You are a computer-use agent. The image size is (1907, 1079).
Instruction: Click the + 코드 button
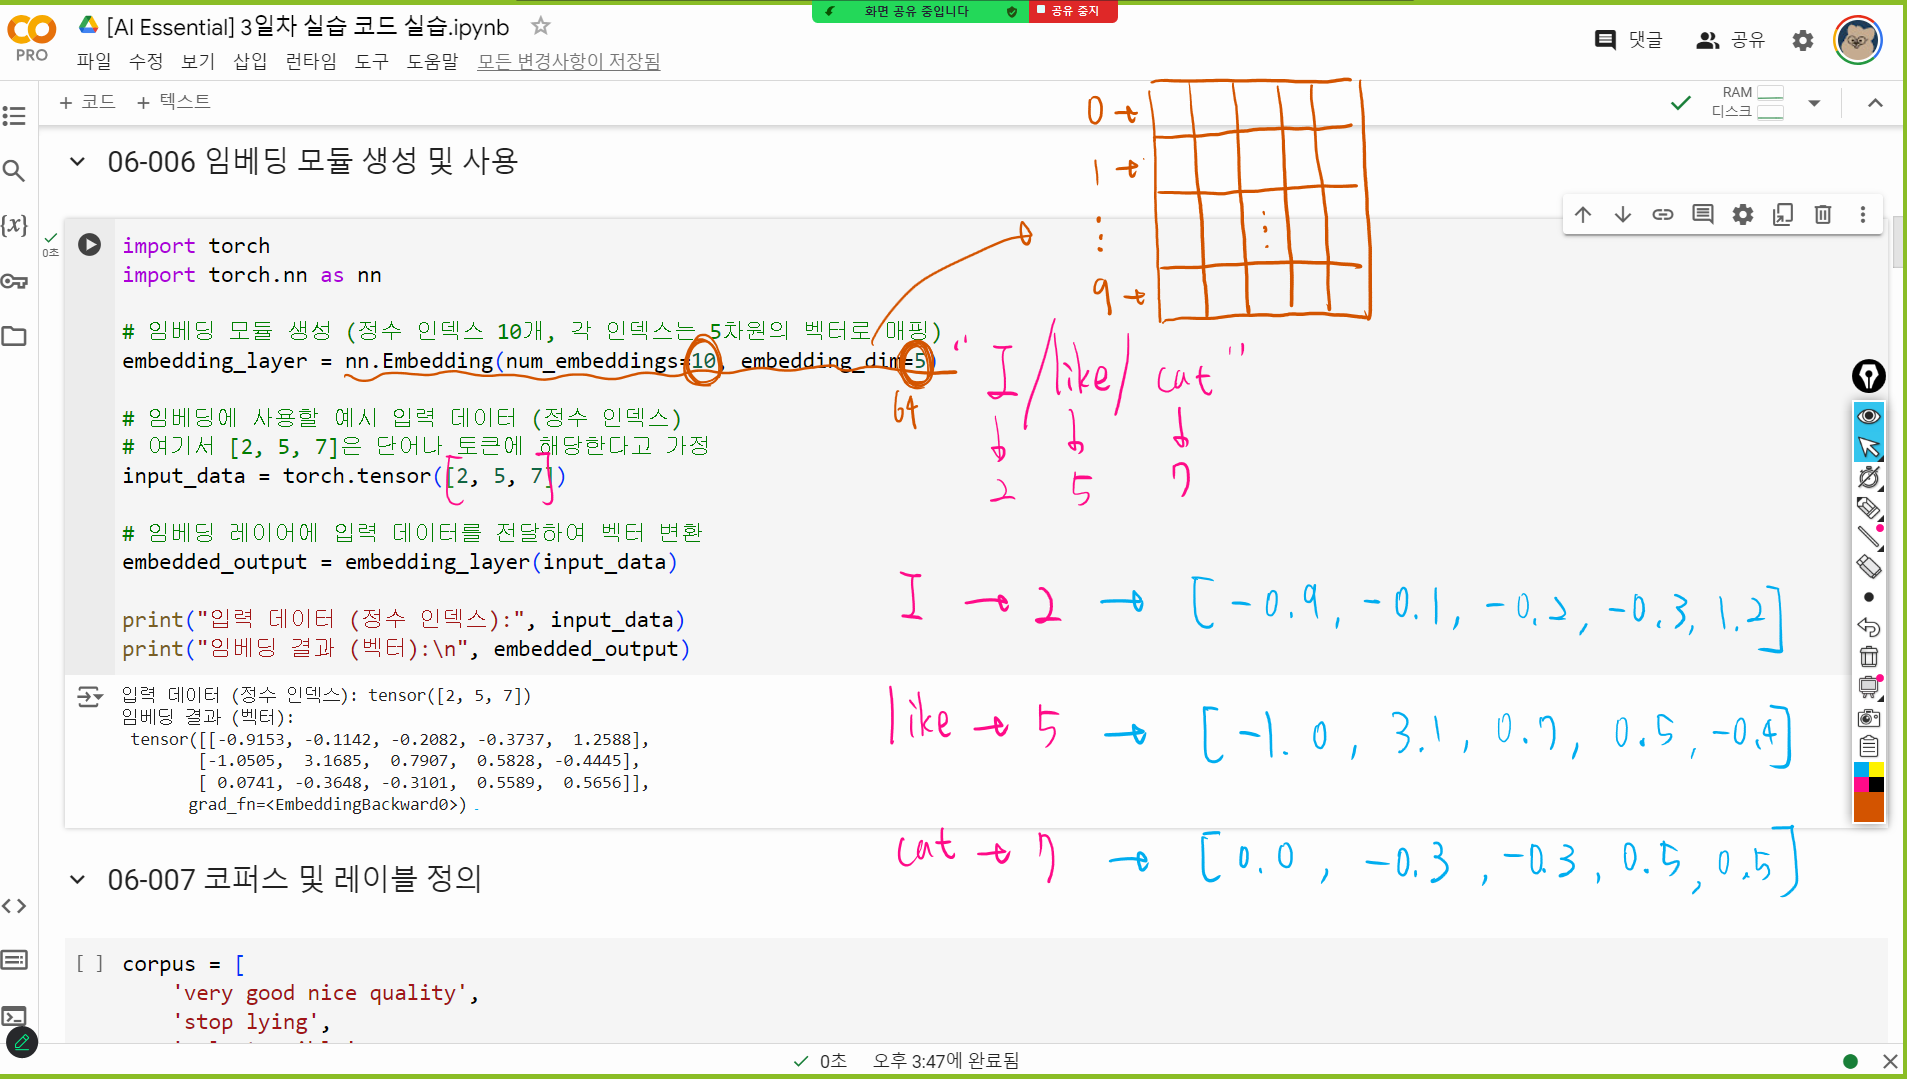(x=87, y=102)
